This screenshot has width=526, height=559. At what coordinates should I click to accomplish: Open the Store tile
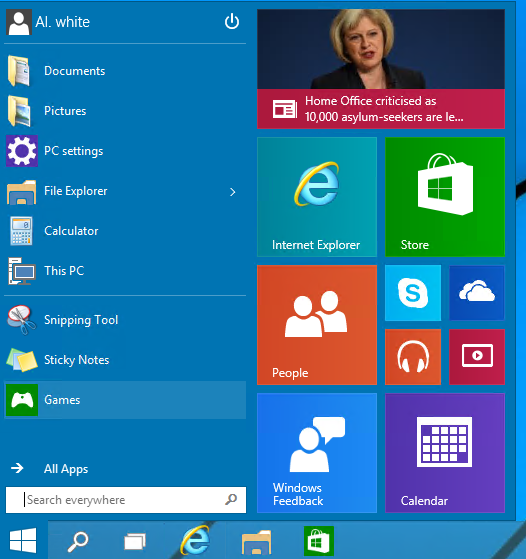pyautogui.click(x=445, y=197)
